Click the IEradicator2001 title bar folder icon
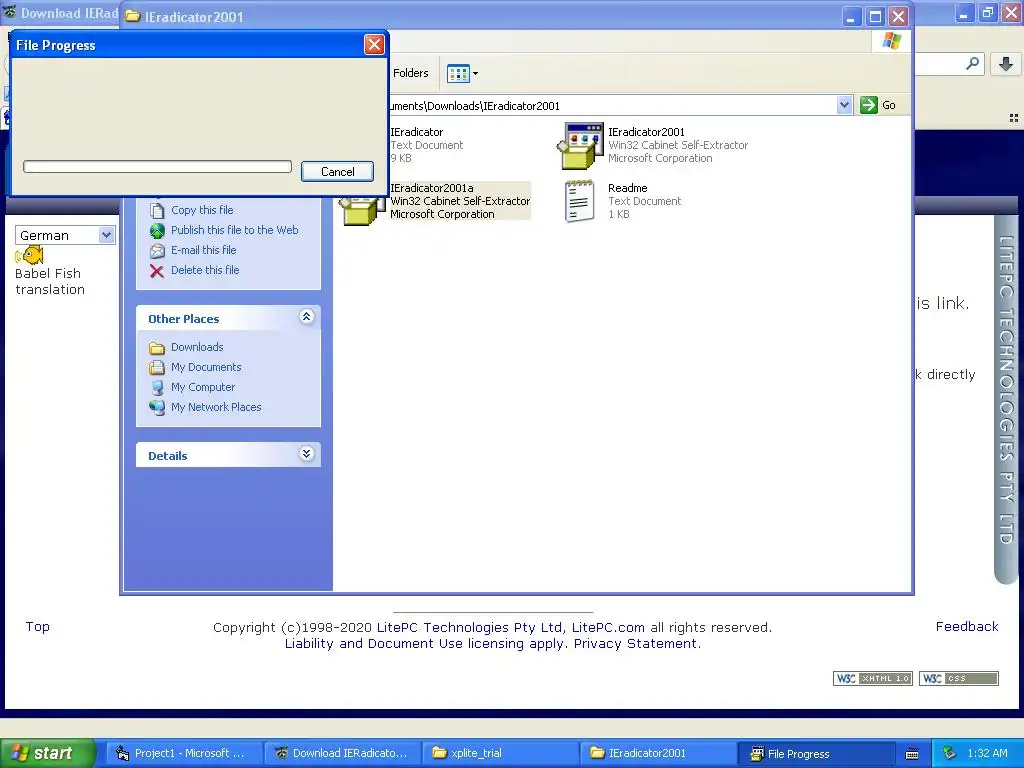1024x768 pixels. pyautogui.click(x=133, y=16)
